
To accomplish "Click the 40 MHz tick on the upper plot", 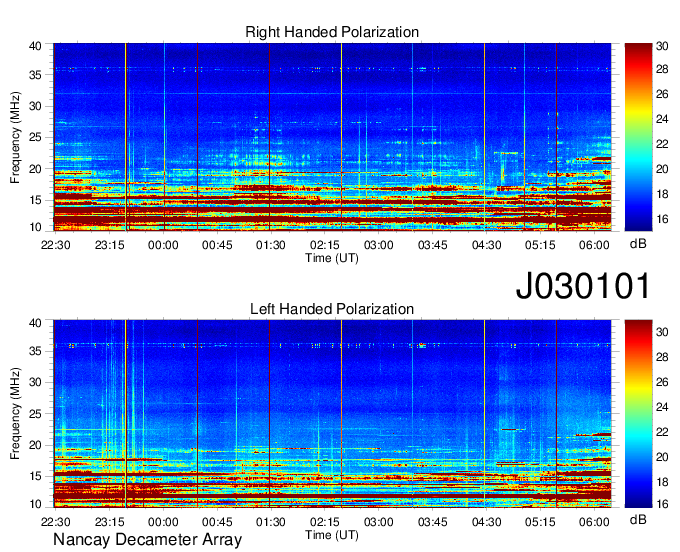I will [x=35, y=46].
